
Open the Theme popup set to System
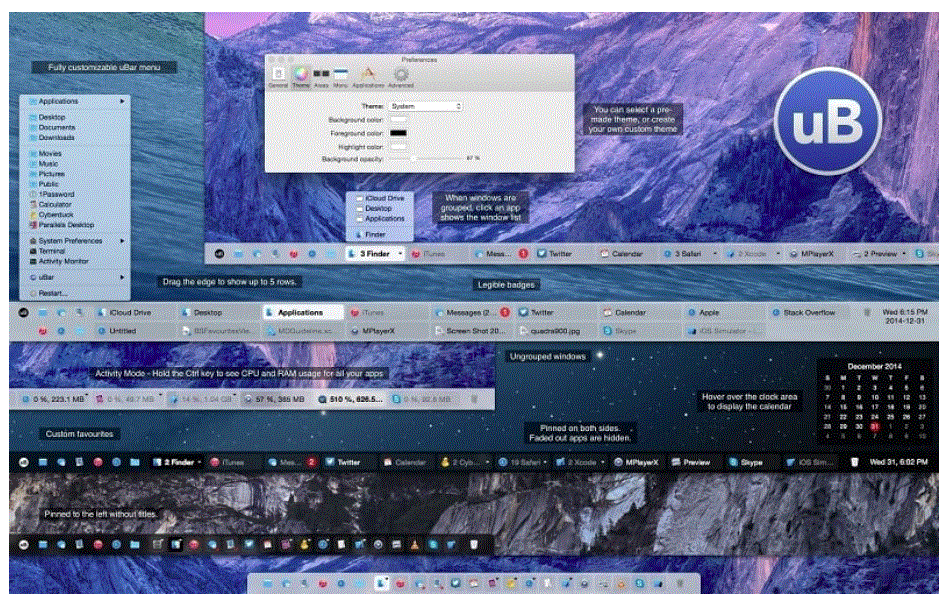coord(426,106)
